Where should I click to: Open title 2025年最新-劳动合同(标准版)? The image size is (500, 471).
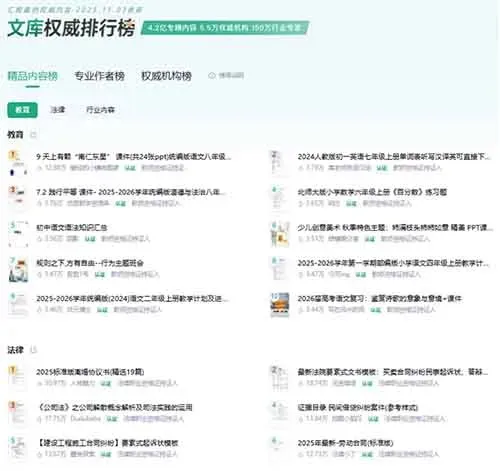point(346,443)
